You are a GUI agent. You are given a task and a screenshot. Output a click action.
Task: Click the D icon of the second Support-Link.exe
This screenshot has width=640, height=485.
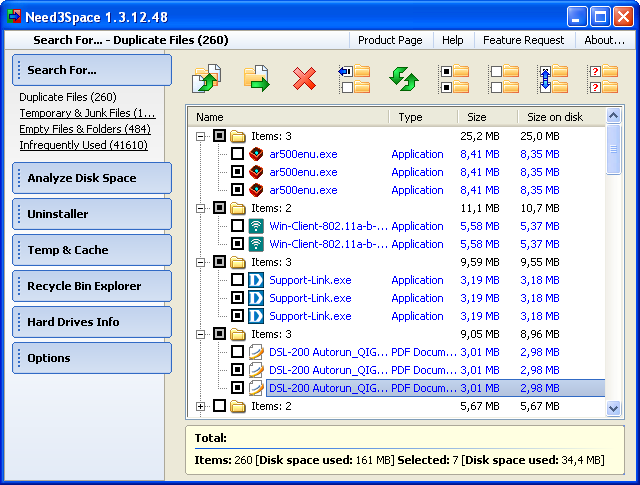click(256, 298)
